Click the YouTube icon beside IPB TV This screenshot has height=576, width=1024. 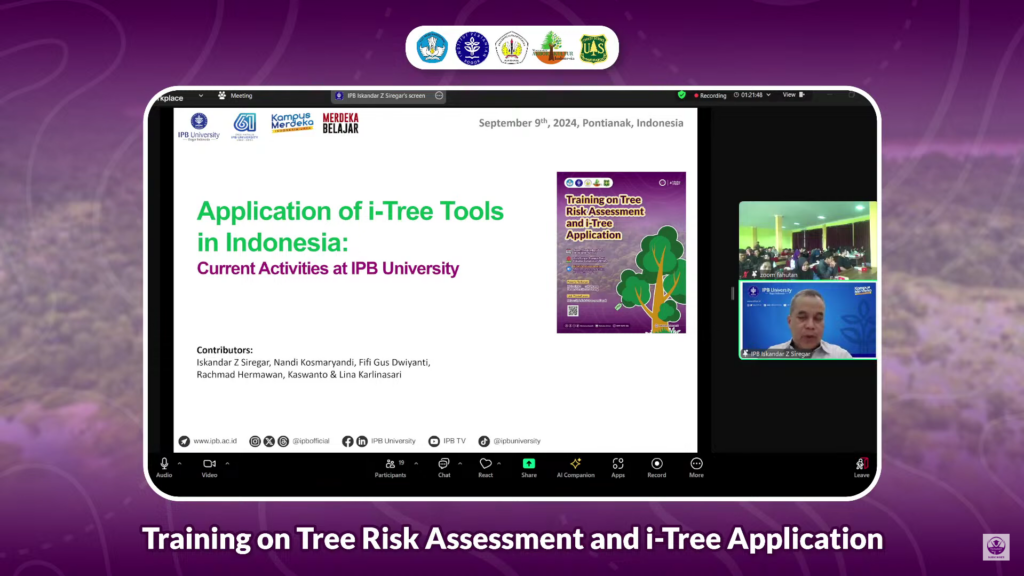click(434, 441)
